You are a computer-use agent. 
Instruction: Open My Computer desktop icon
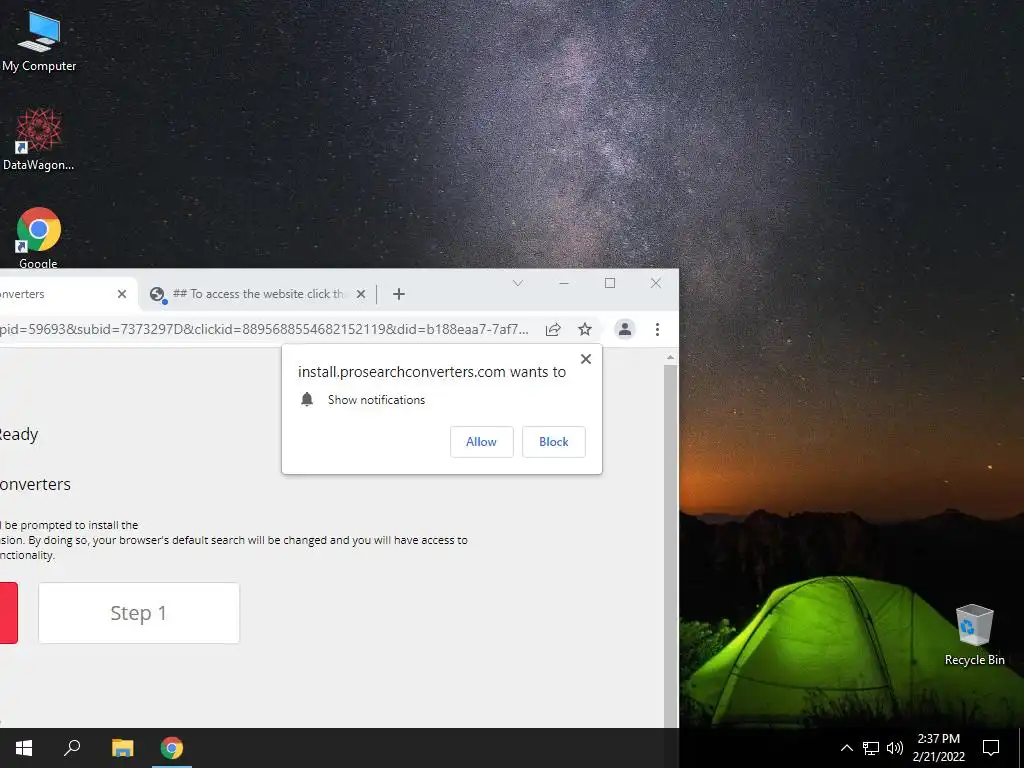(39, 41)
